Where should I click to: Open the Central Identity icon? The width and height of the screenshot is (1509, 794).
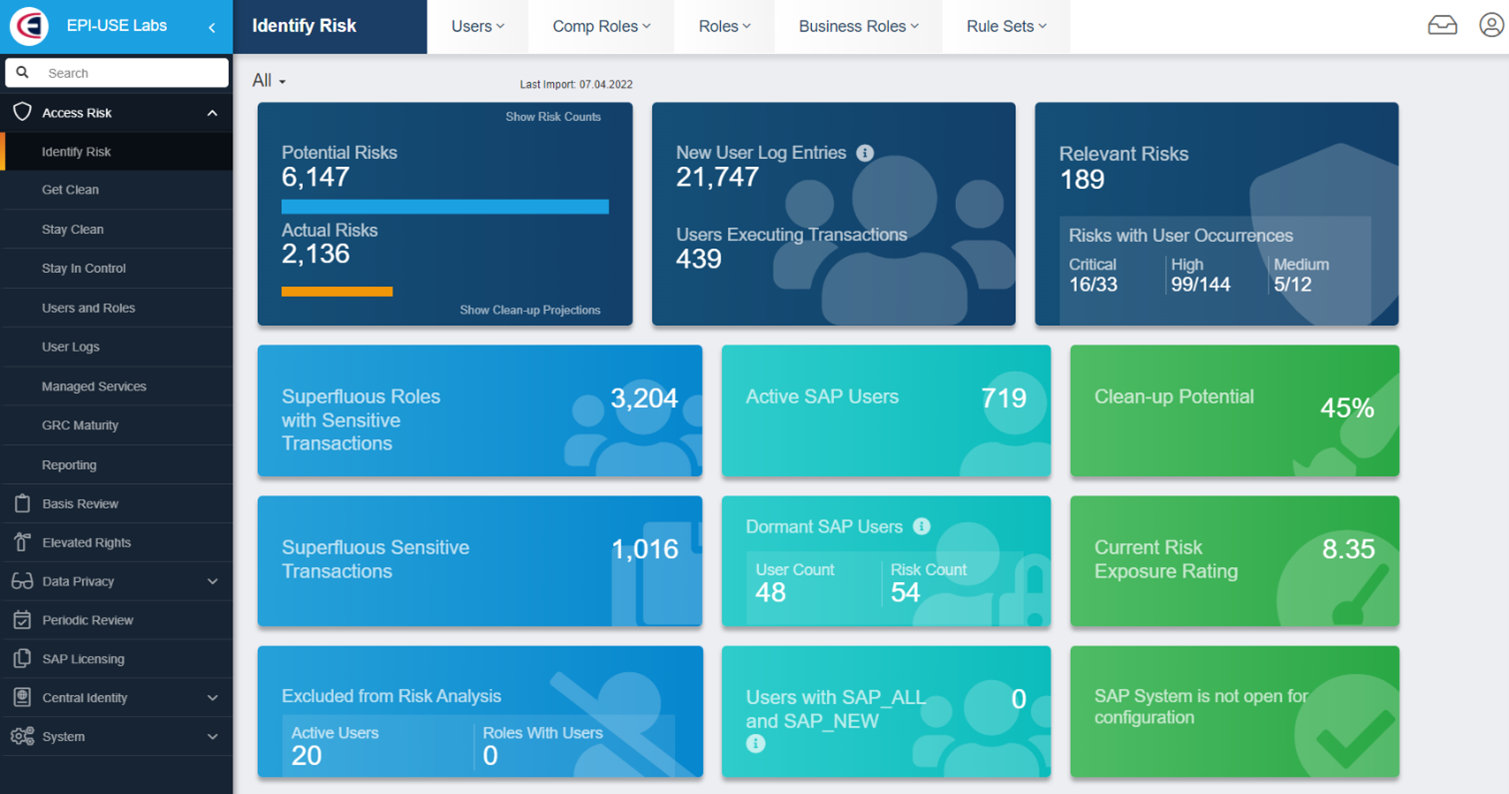(22, 697)
